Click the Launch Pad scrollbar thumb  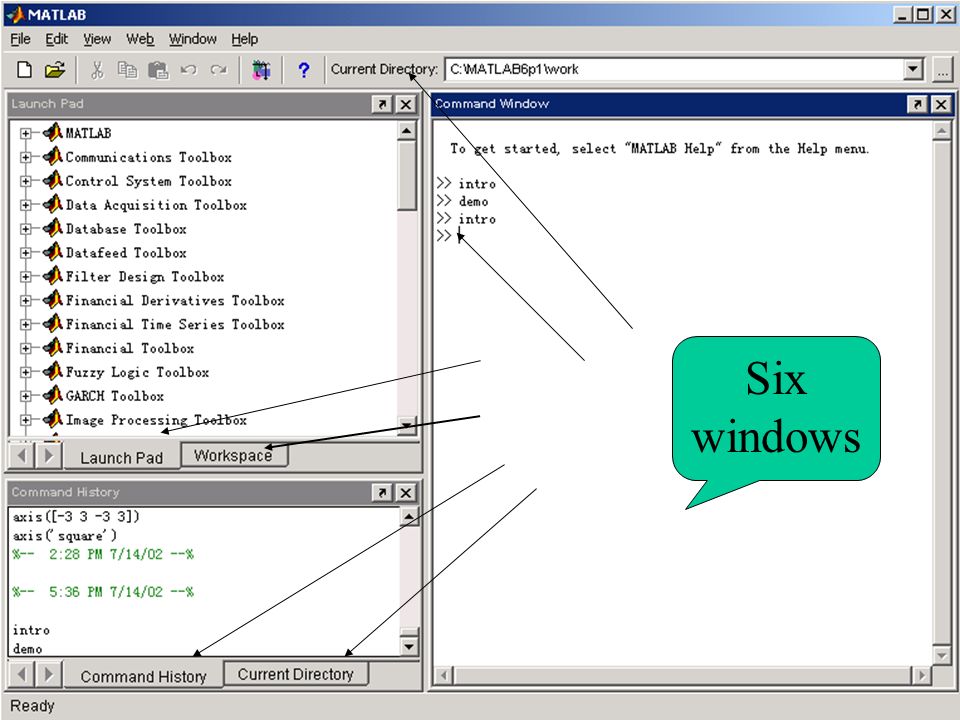pos(407,175)
